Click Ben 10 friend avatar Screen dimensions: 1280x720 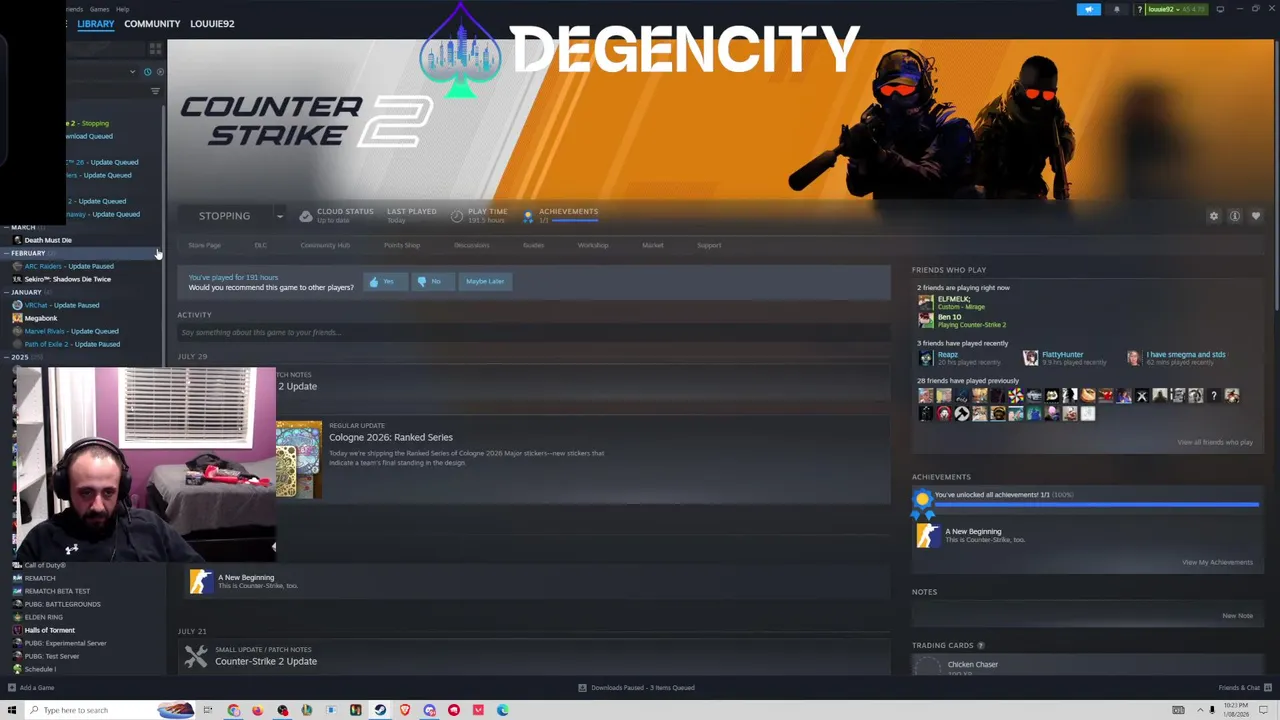926,320
